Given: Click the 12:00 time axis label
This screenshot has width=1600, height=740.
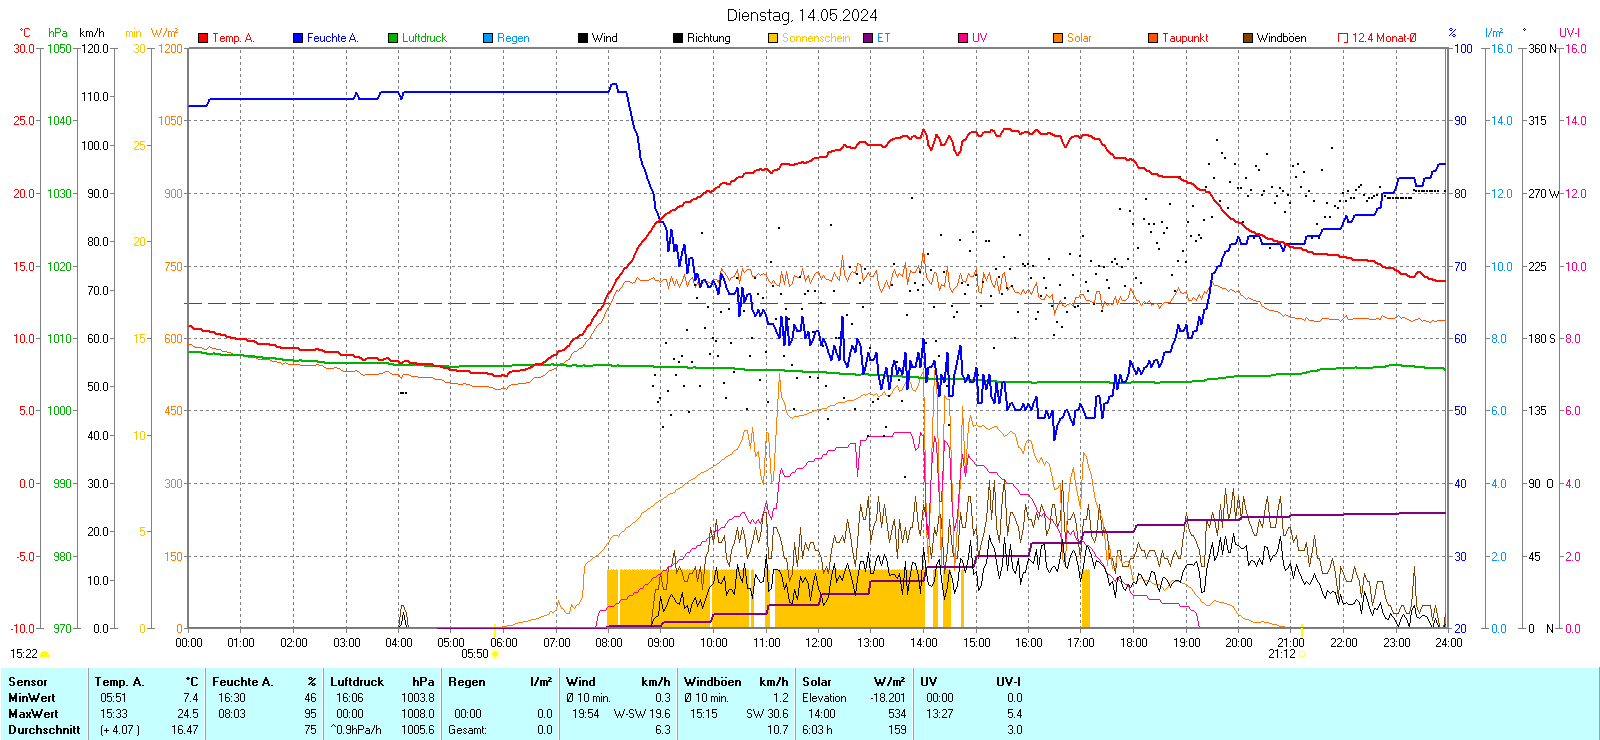Looking at the screenshot, I should point(818,643).
